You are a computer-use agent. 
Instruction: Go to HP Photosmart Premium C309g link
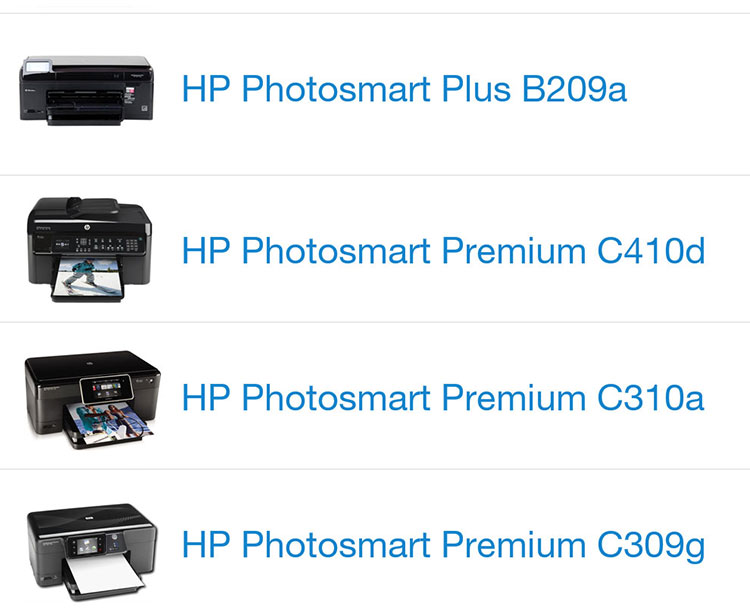[443, 546]
